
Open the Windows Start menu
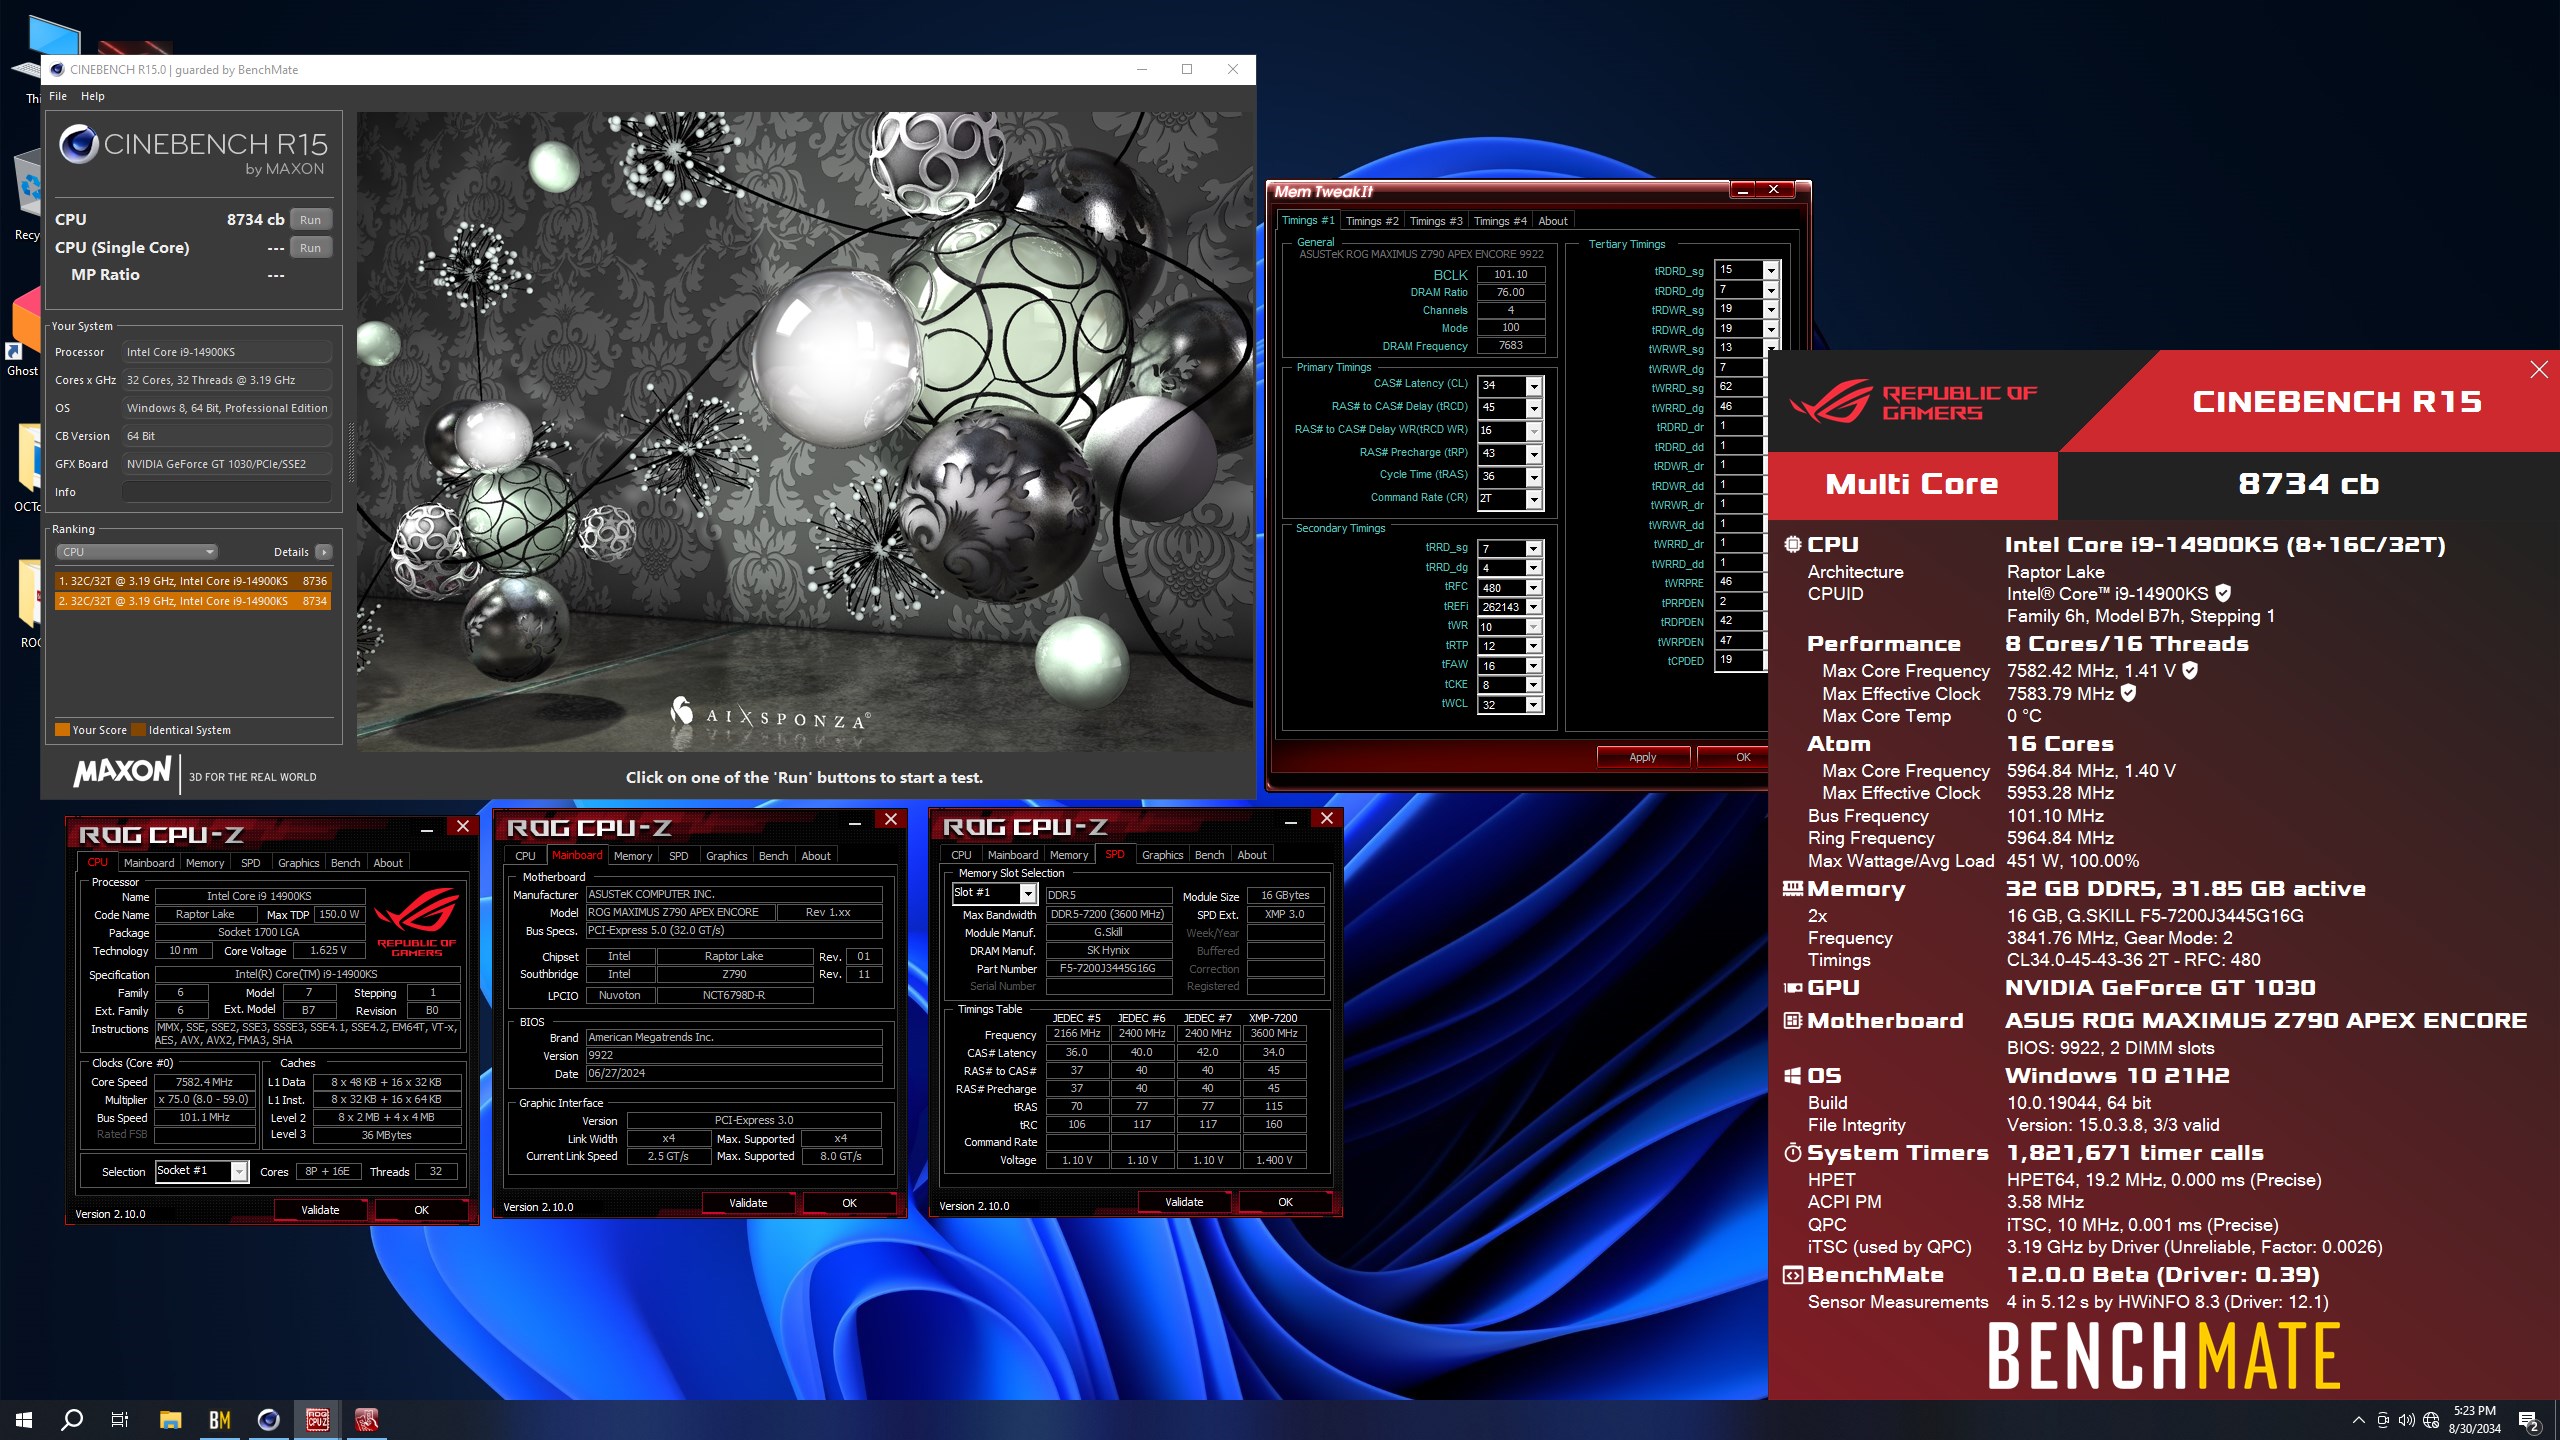coord(24,1419)
